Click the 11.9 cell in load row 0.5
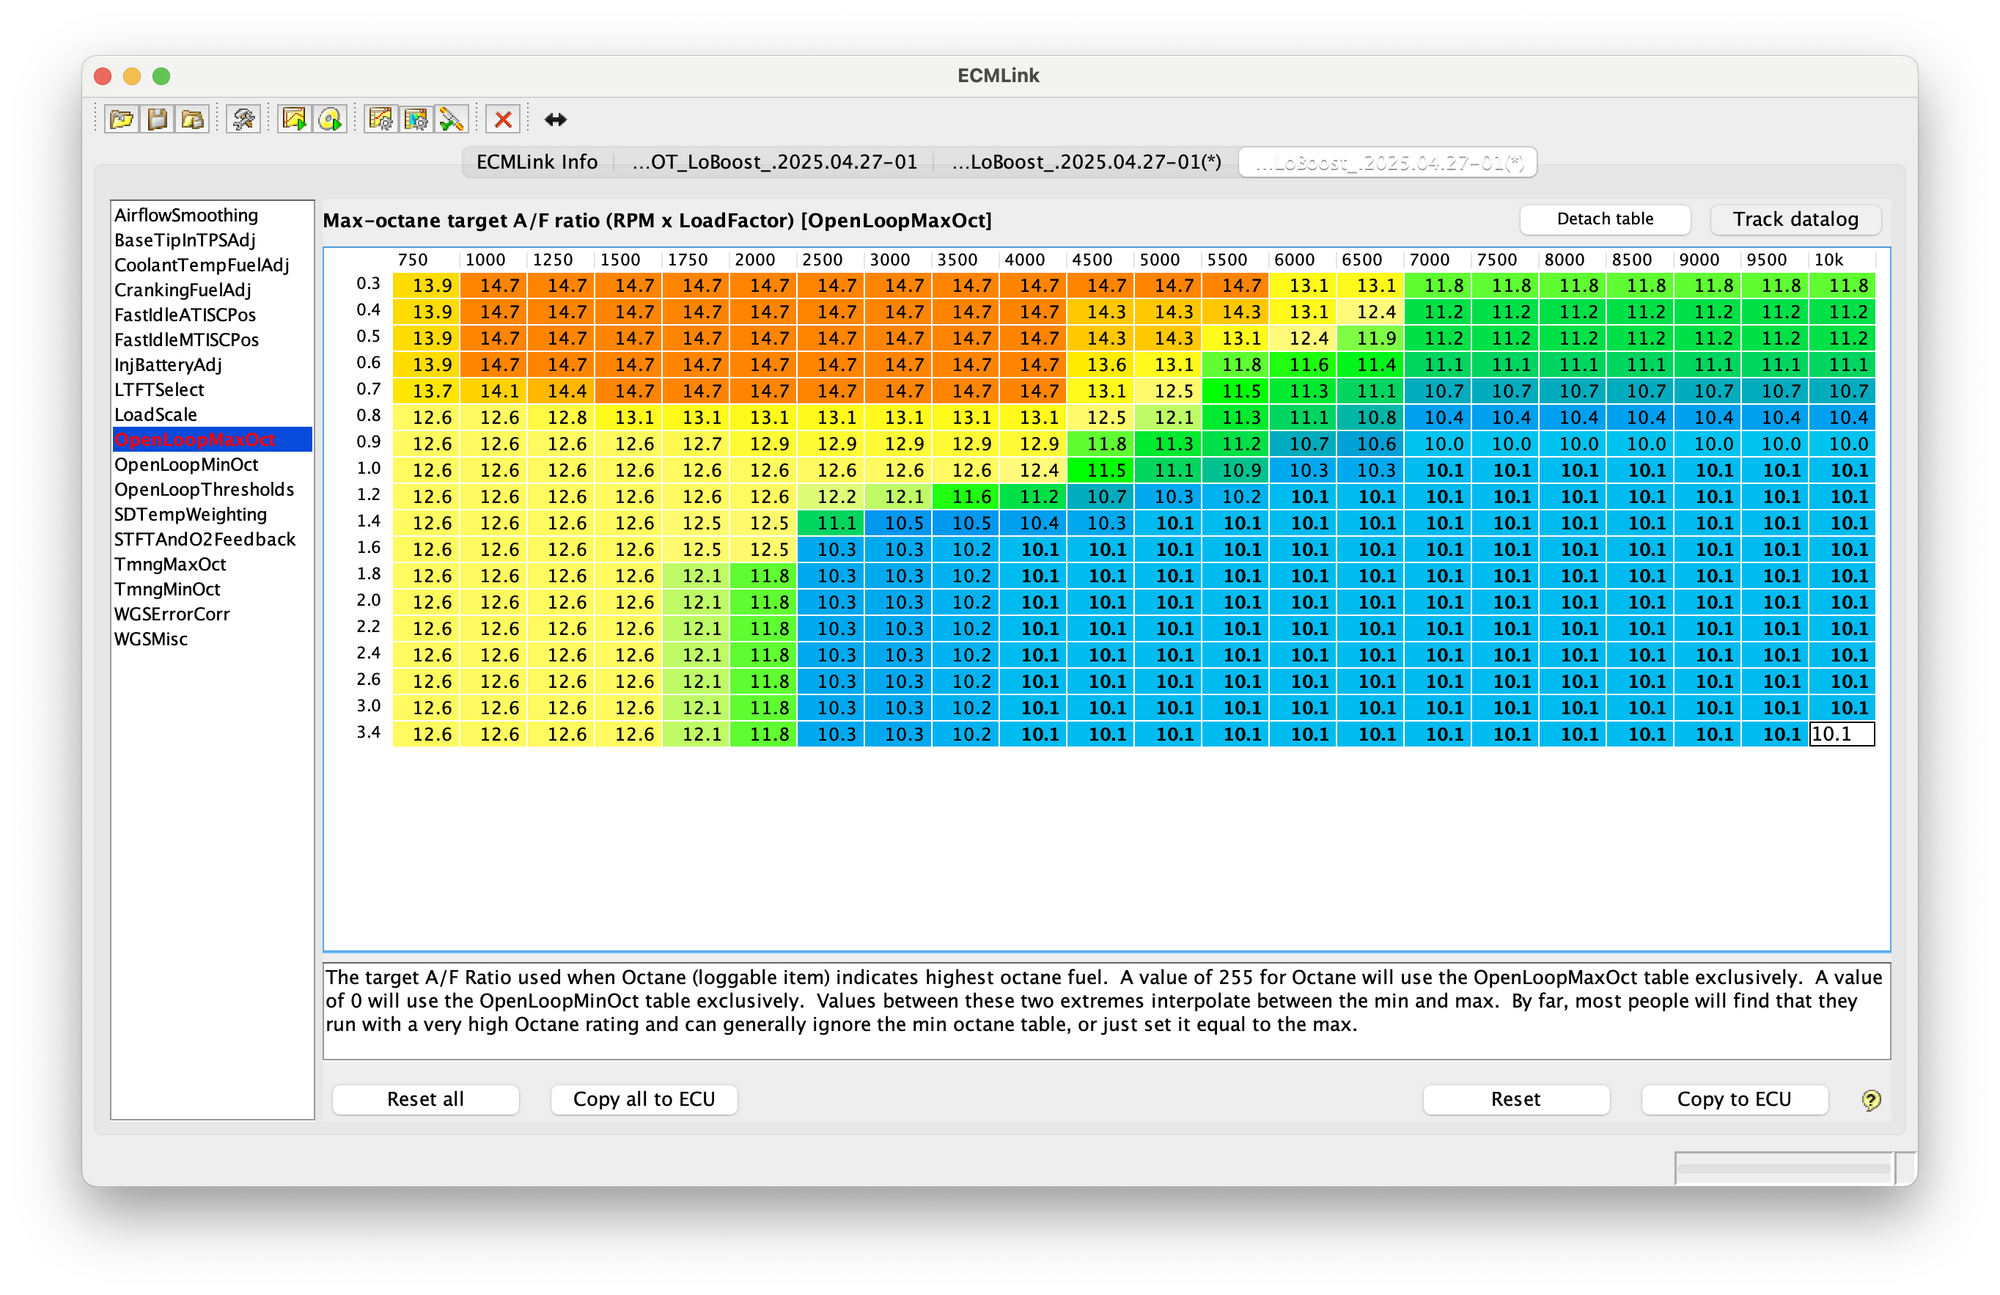Viewport: 2000px width, 1295px height. point(1370,338)
